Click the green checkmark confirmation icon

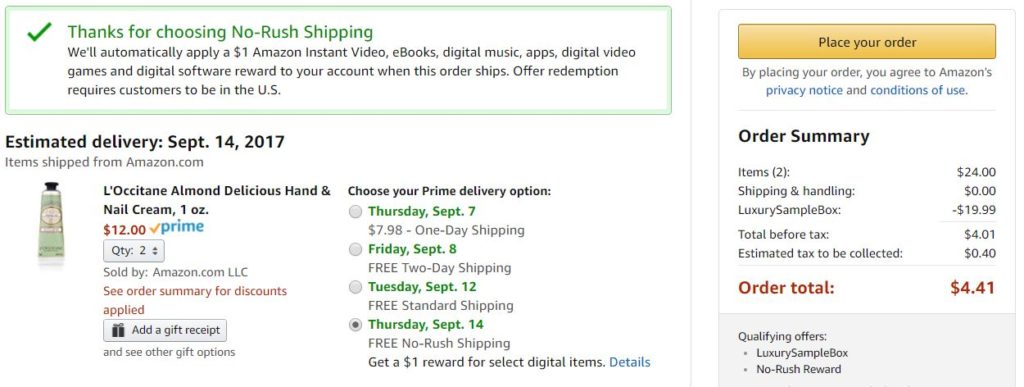(x=39, y=32)
